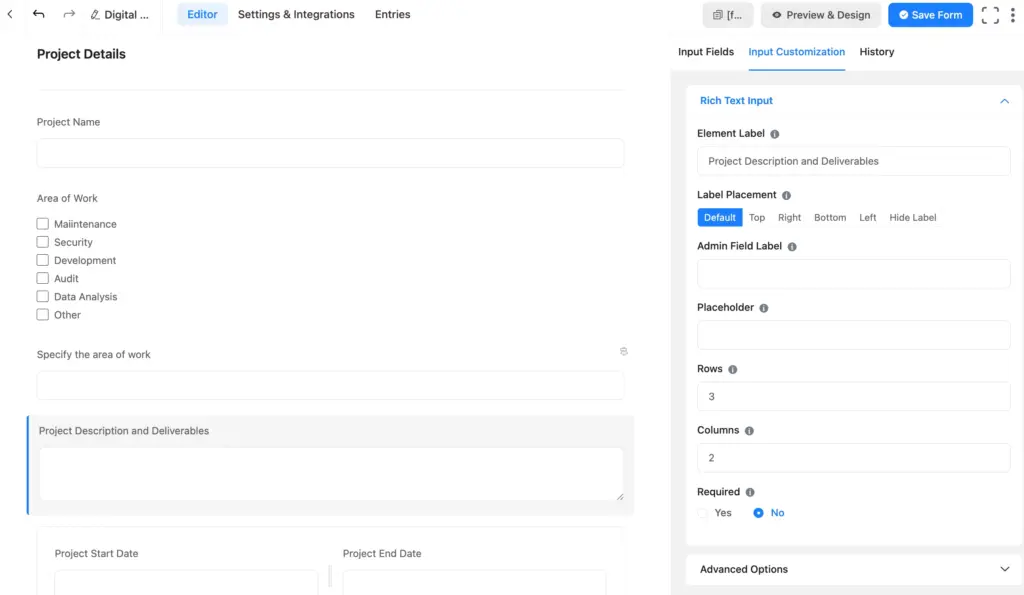Select the Input Customization tab
1024x595 pixels.
point(796,52)
